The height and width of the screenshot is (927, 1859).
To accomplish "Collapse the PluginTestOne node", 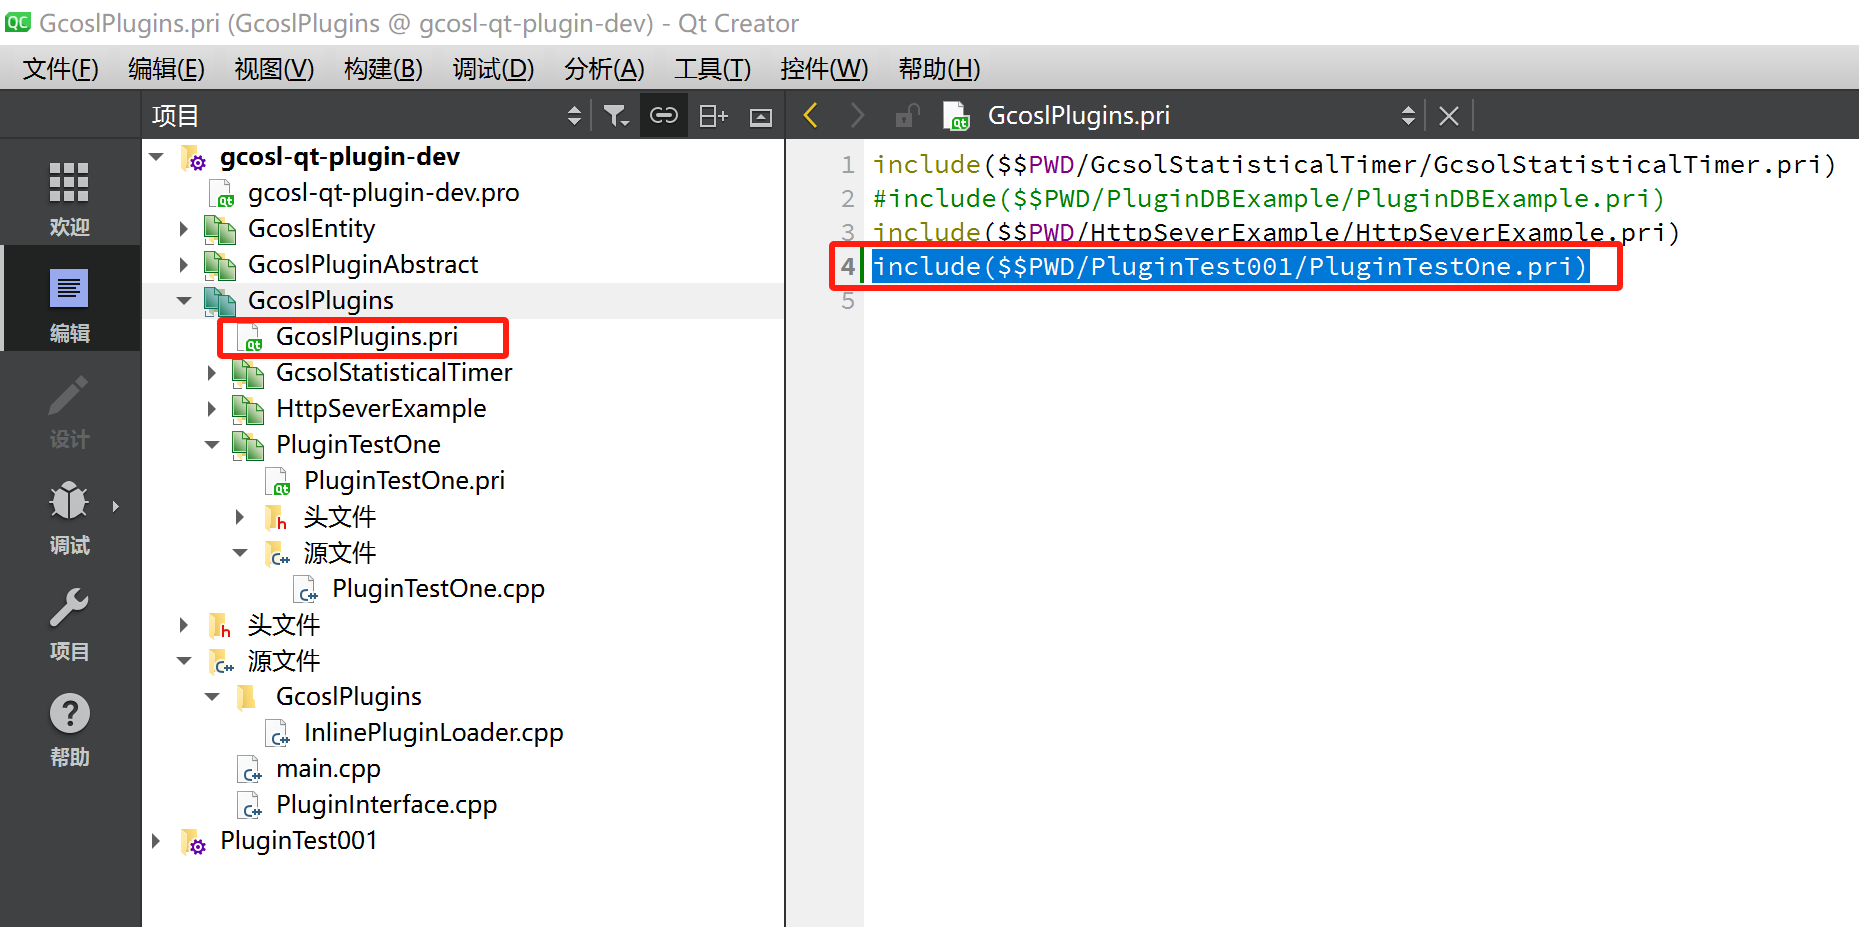I will (212, 445).
